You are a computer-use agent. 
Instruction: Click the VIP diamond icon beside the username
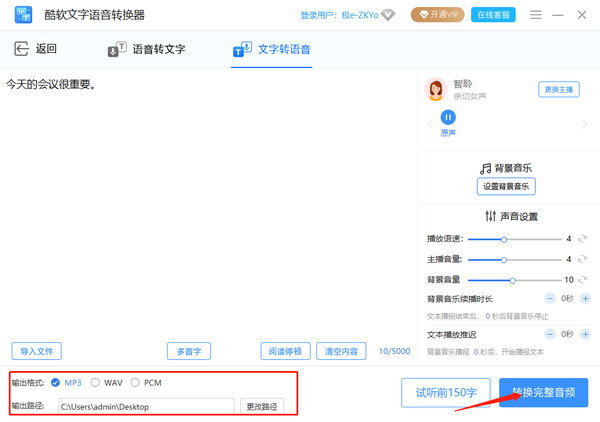(x=388, y=15)
